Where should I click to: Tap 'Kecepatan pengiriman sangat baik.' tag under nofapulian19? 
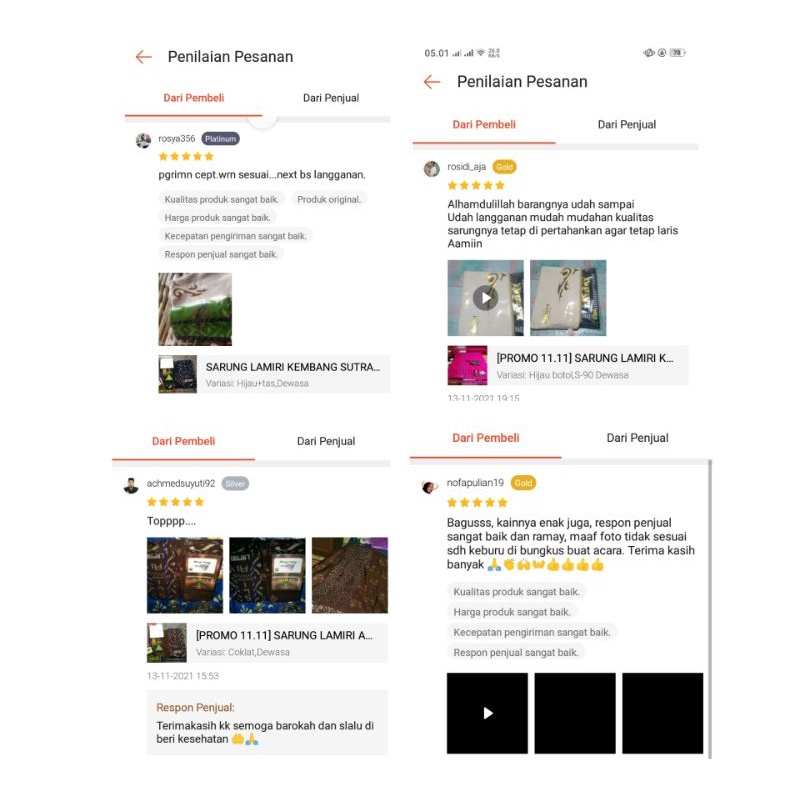pyautogui.click(x=532, y=632)
